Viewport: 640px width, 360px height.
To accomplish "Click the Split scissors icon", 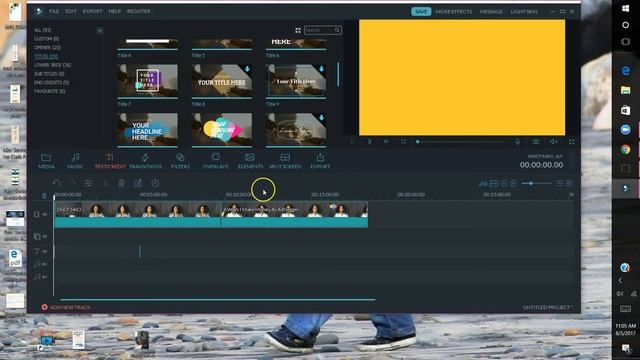I will [x=105, y=183].
